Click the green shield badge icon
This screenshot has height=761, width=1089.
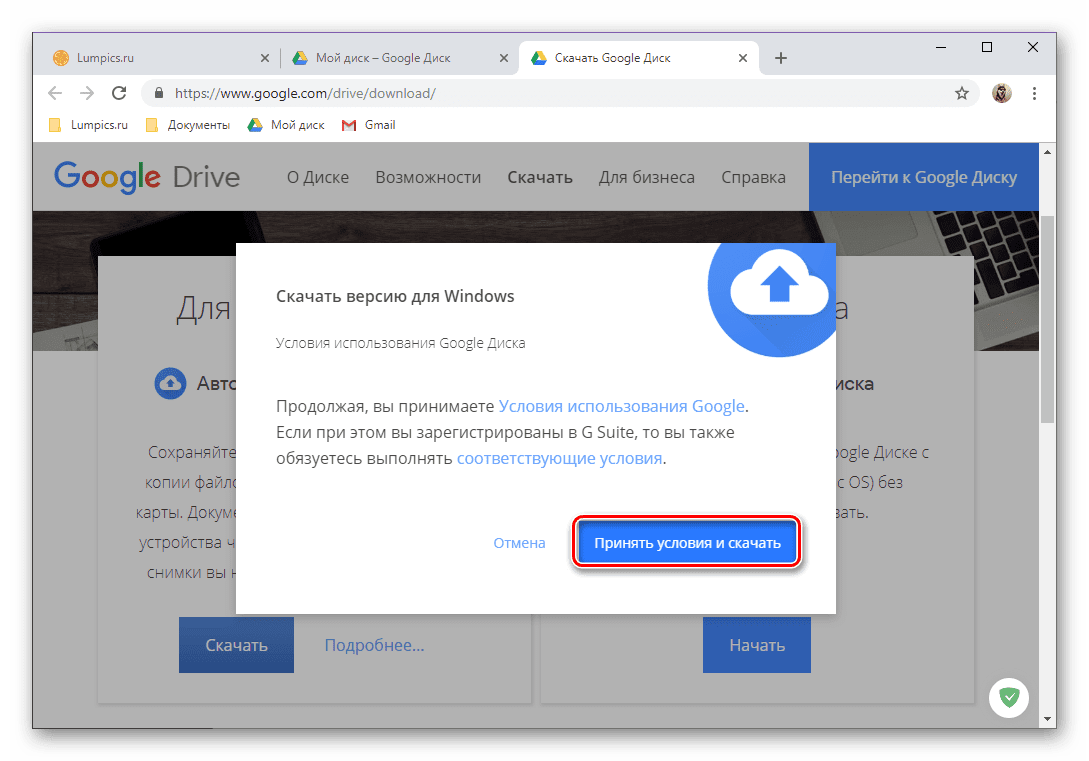click(x=1008, y=697)
